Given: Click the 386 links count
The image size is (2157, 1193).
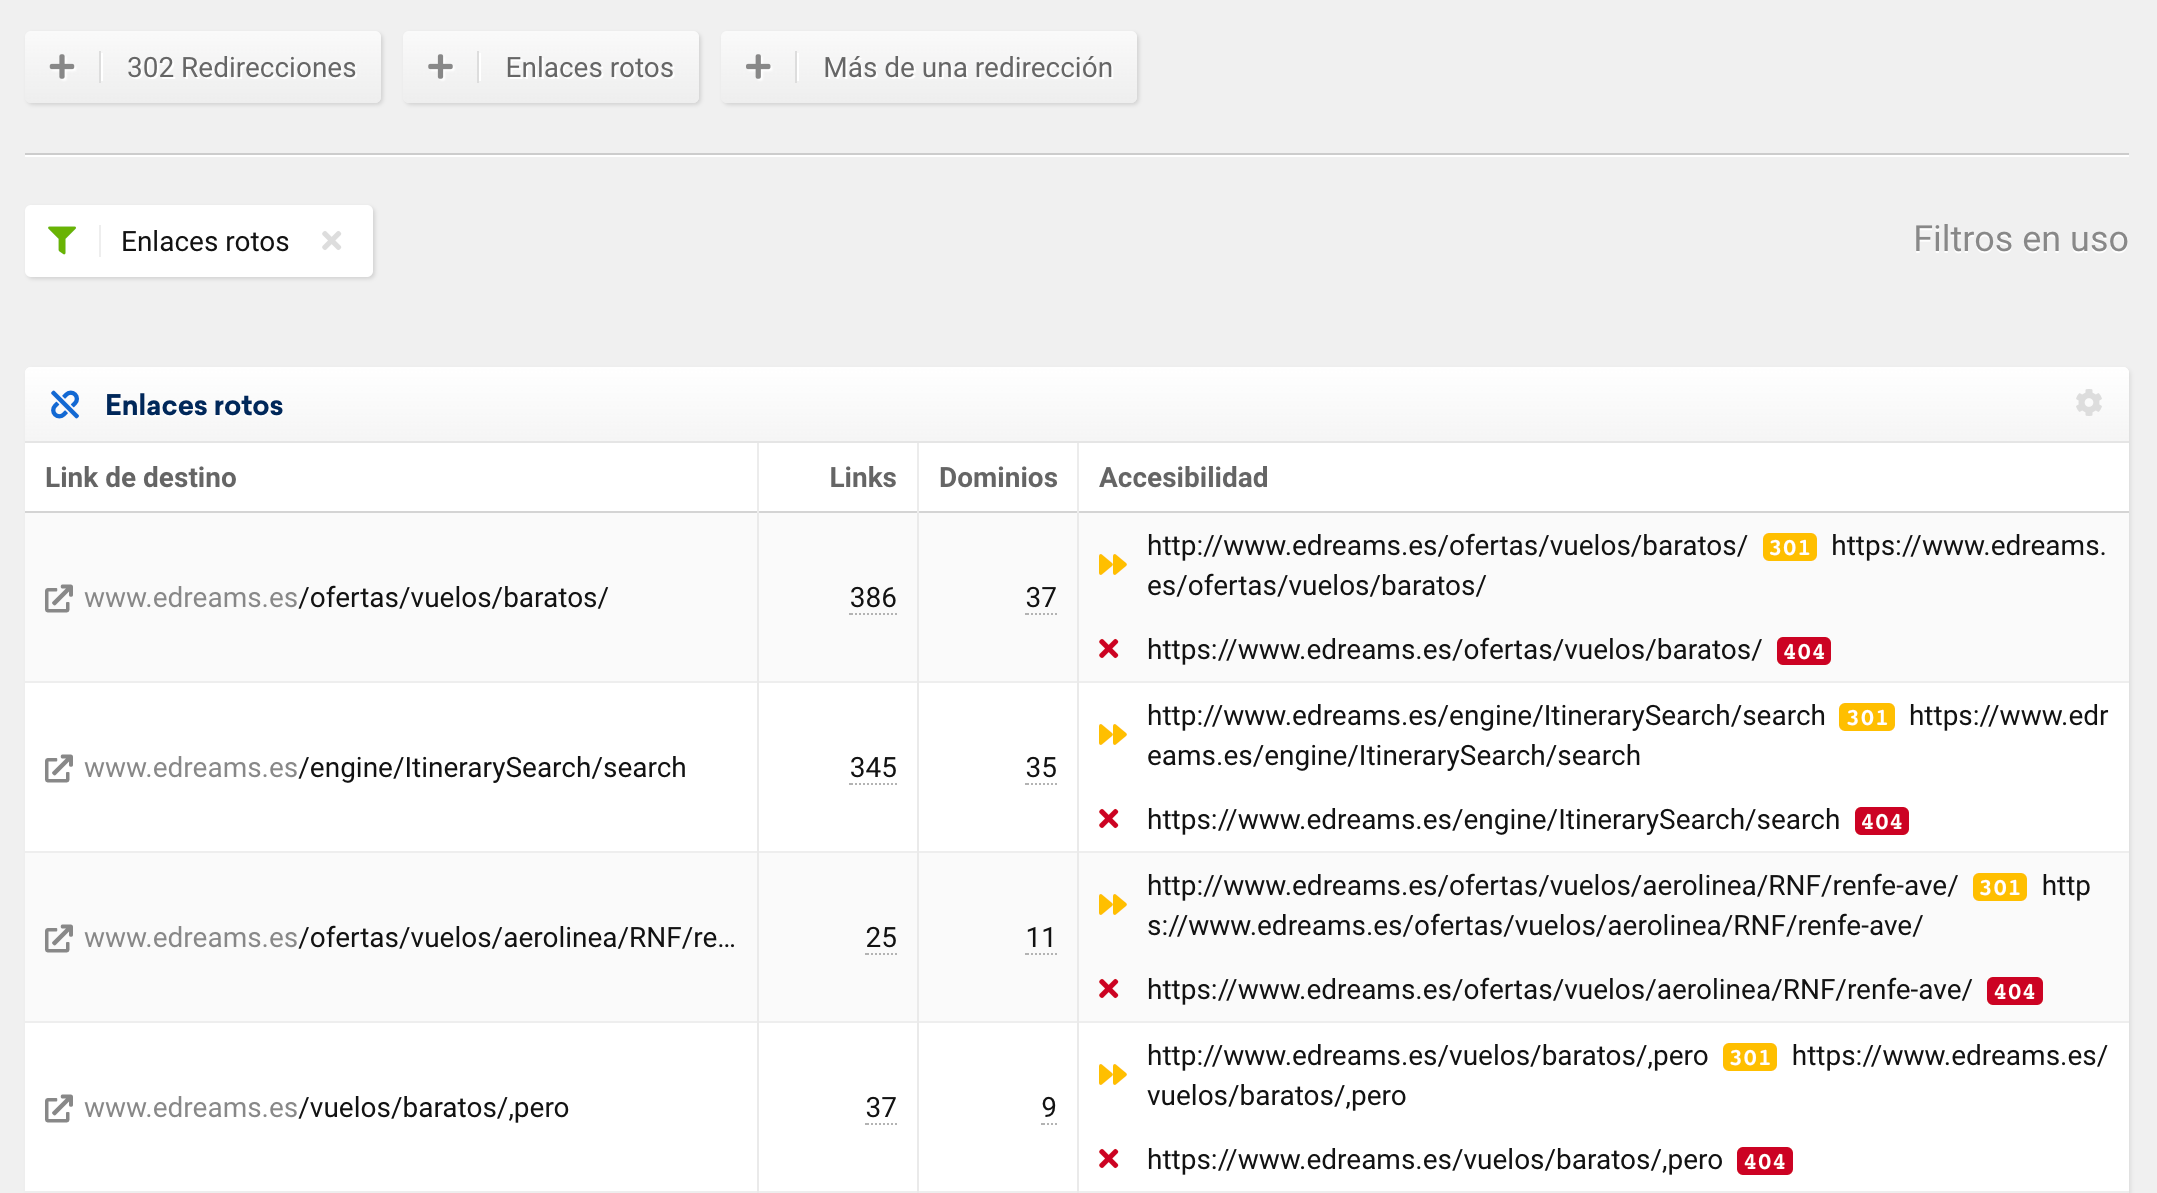Looking at the screenshot, I should coord(872,598).
